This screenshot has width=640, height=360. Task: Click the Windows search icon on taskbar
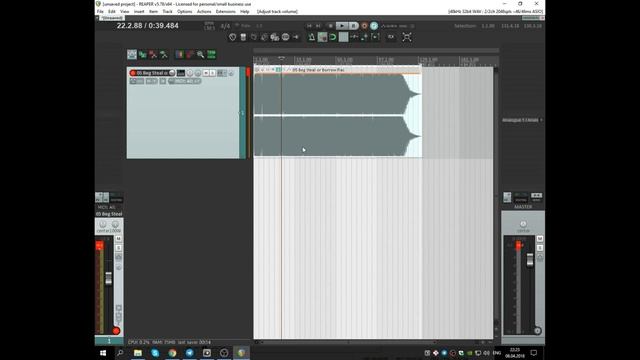click(120, 353)
